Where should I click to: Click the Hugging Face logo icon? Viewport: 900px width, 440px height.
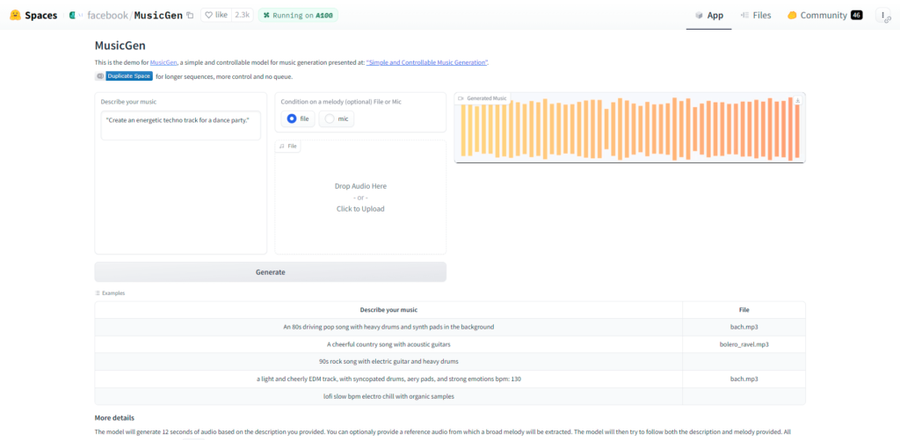pos(15,15)
